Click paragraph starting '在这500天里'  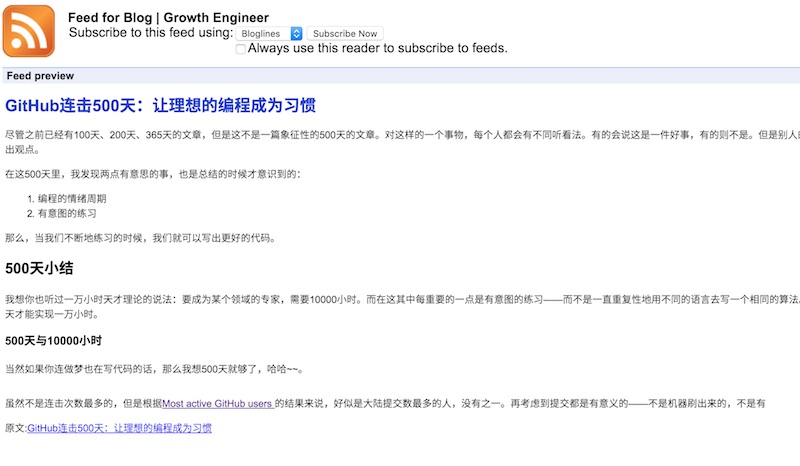click(153, 174)
